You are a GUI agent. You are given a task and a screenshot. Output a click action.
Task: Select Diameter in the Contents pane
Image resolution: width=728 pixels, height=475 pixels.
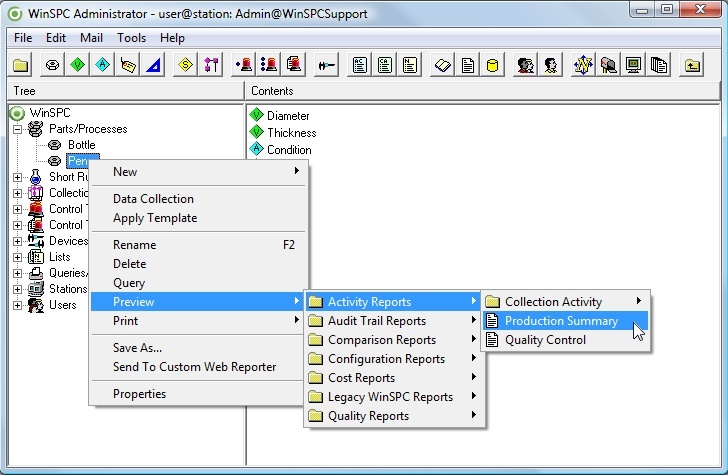point(280,116)
